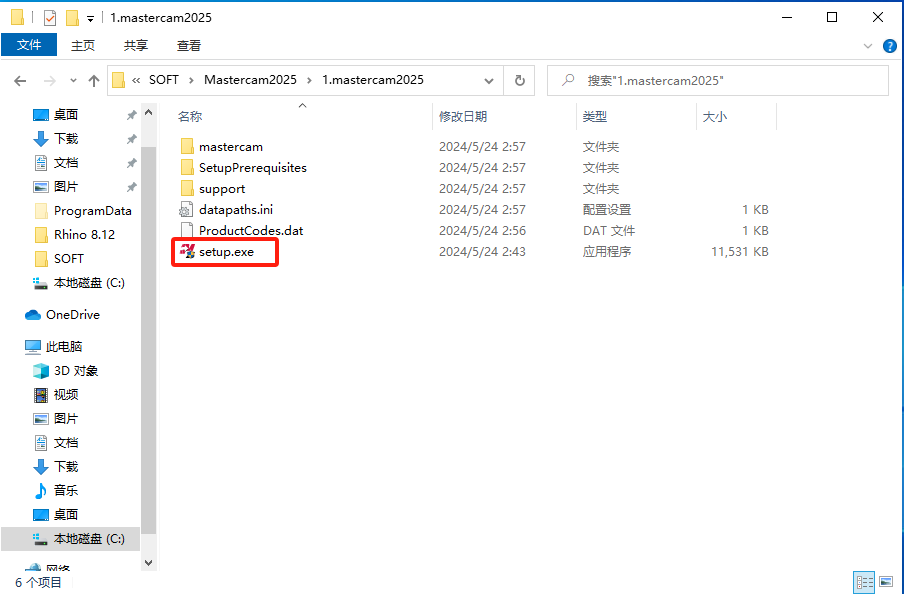Open pinned 下载 quick access item
The width and height of the screenshot is (904, 594).
tap(56, 139)
